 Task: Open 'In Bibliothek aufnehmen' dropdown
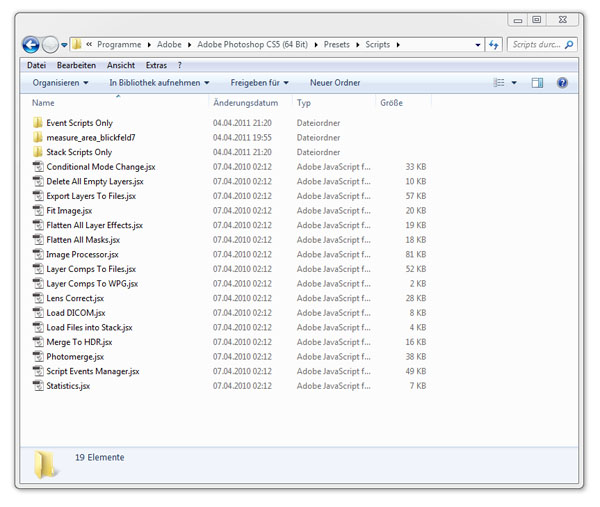pos(159,83)
